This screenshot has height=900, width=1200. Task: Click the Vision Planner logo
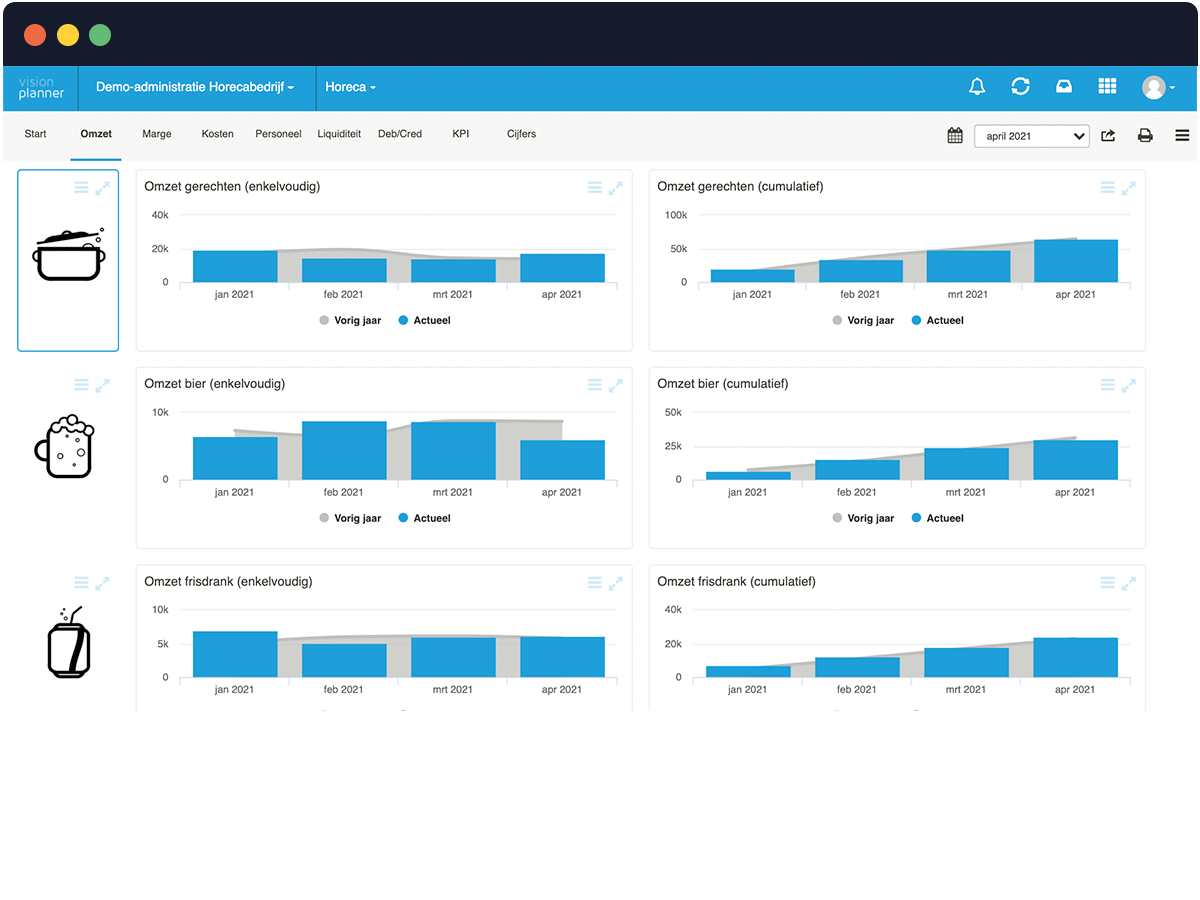tap(41, 88)
